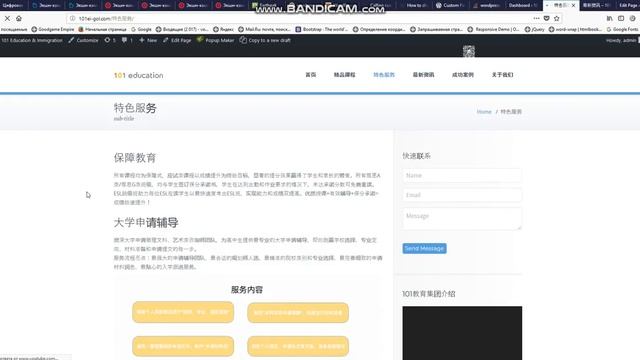Open the Определение координат bookmark
The width and height of the screenshot is (640, 360).
point(379,29)
